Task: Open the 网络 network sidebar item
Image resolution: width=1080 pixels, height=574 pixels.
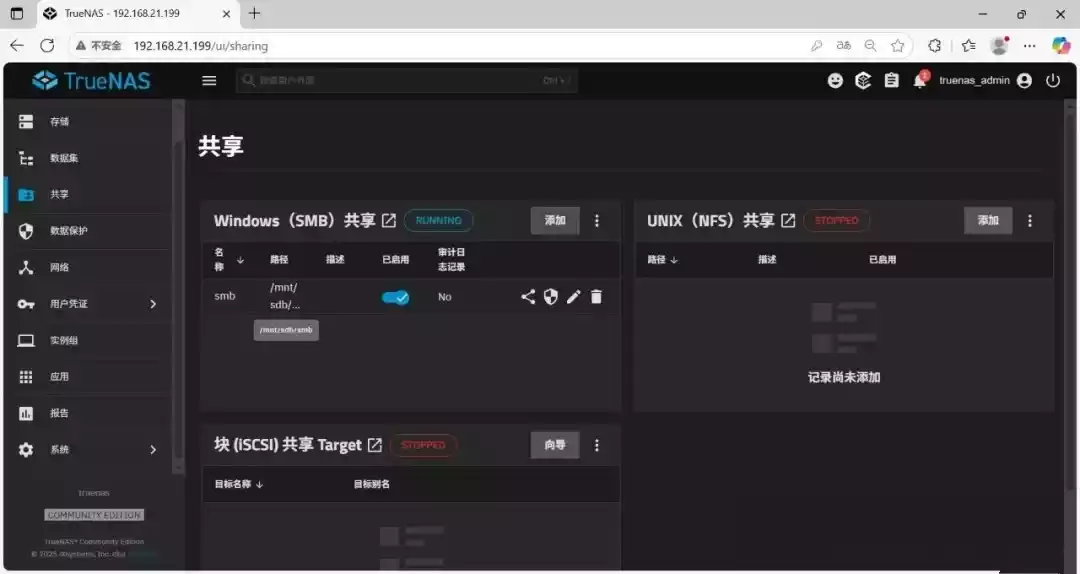Action: 88,267
